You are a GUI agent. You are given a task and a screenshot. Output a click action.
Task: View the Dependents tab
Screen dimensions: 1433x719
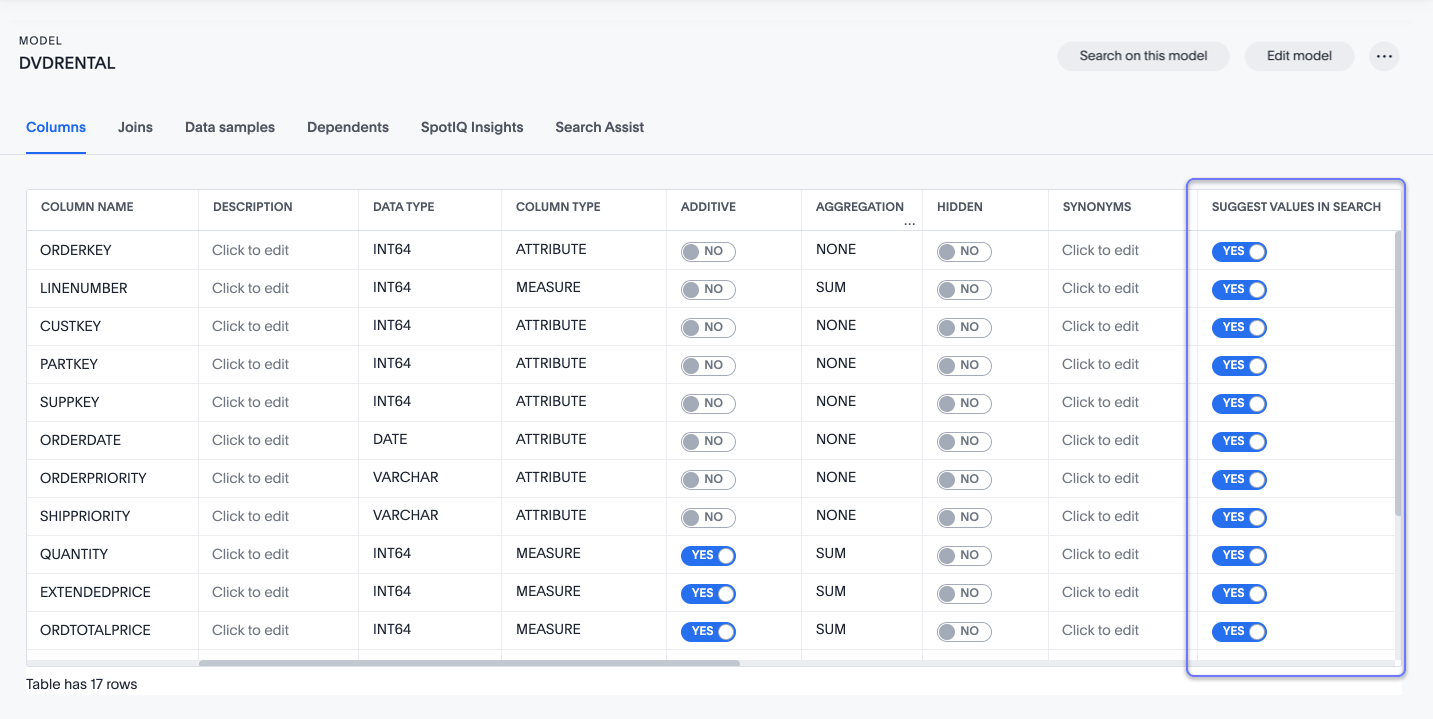[x=348, y=127]
